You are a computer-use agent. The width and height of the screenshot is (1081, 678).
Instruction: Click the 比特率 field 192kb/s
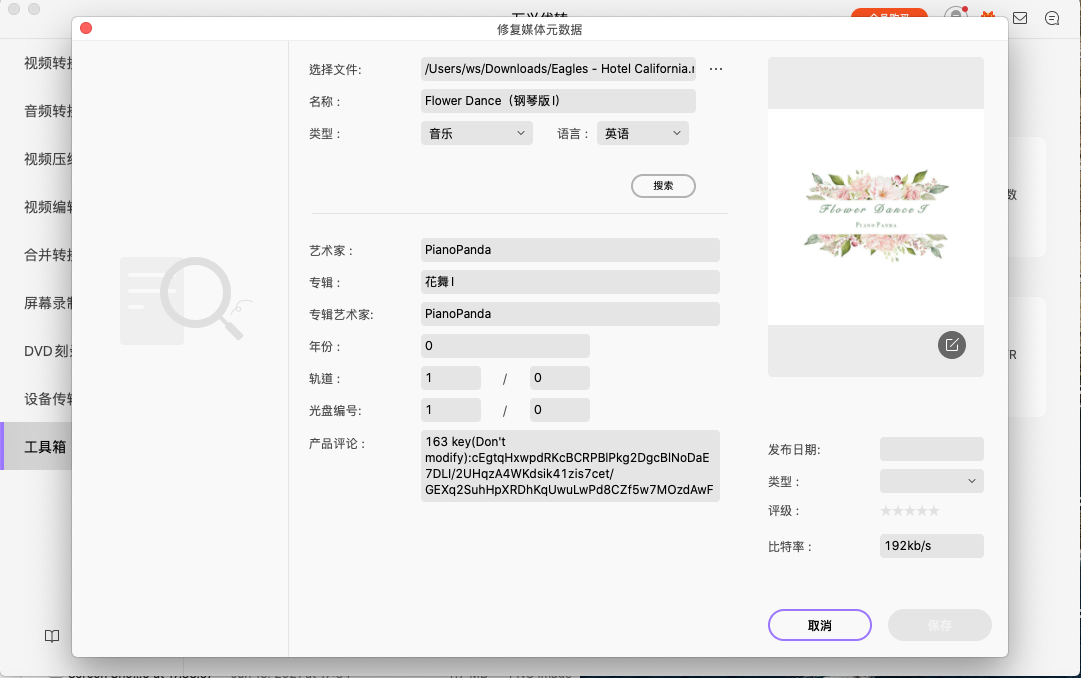931,546
